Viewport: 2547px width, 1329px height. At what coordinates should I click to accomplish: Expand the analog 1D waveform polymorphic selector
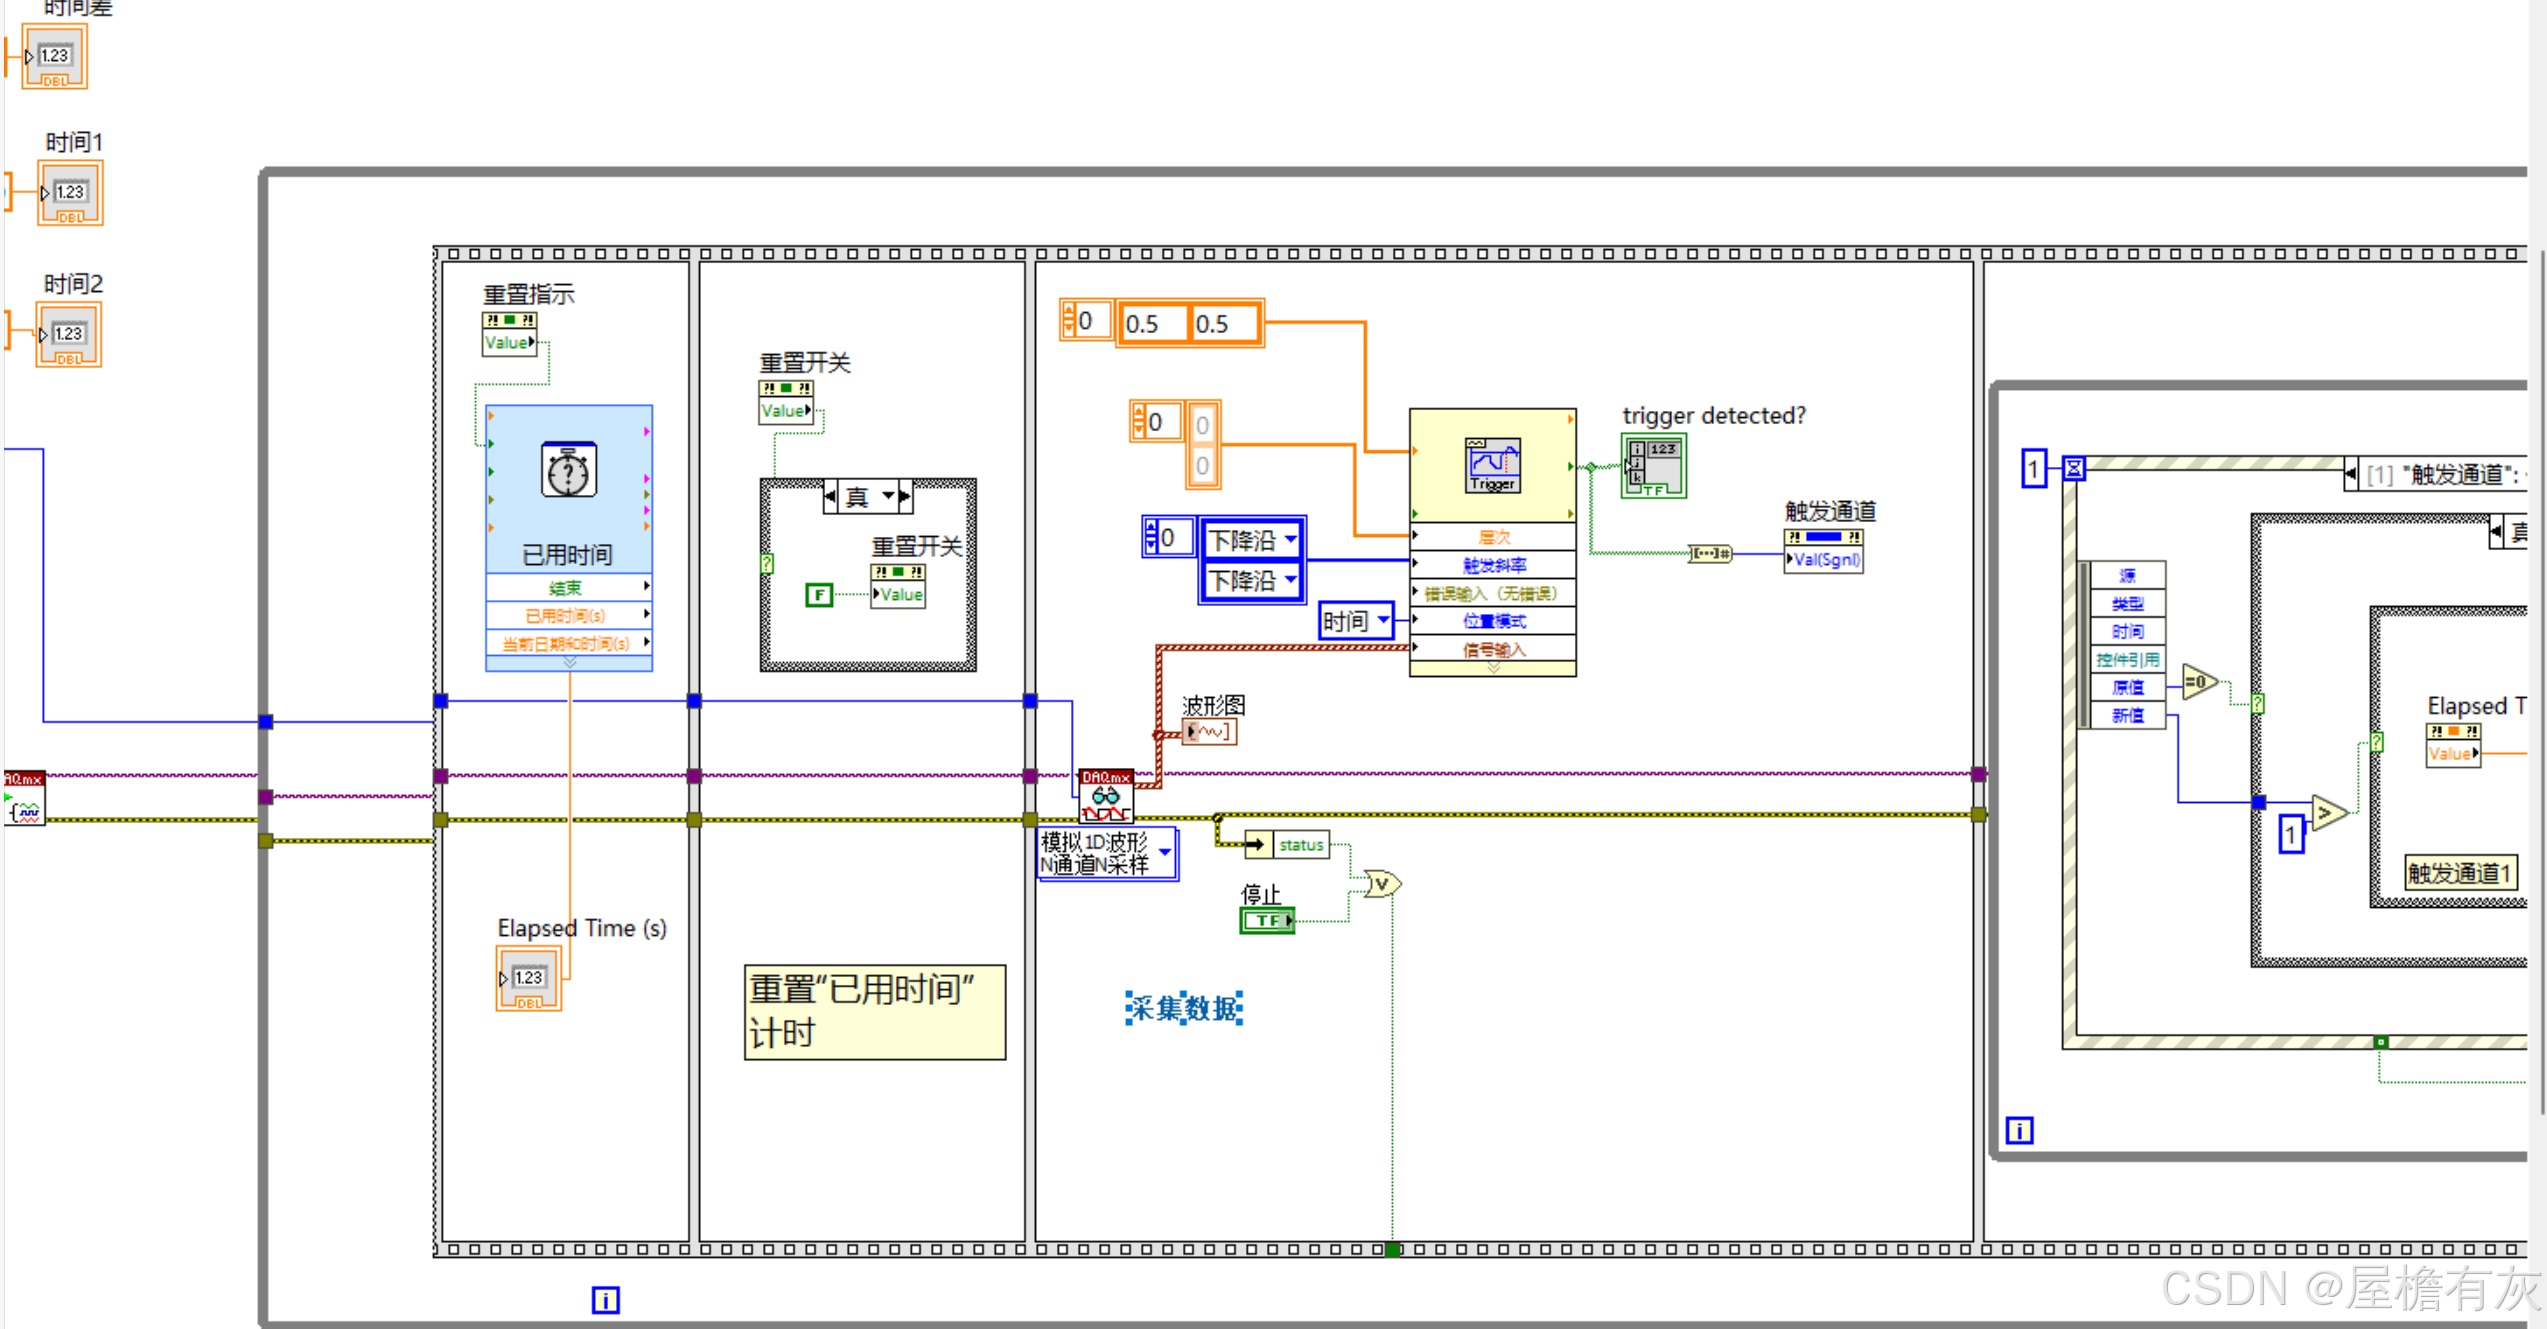1165,853
